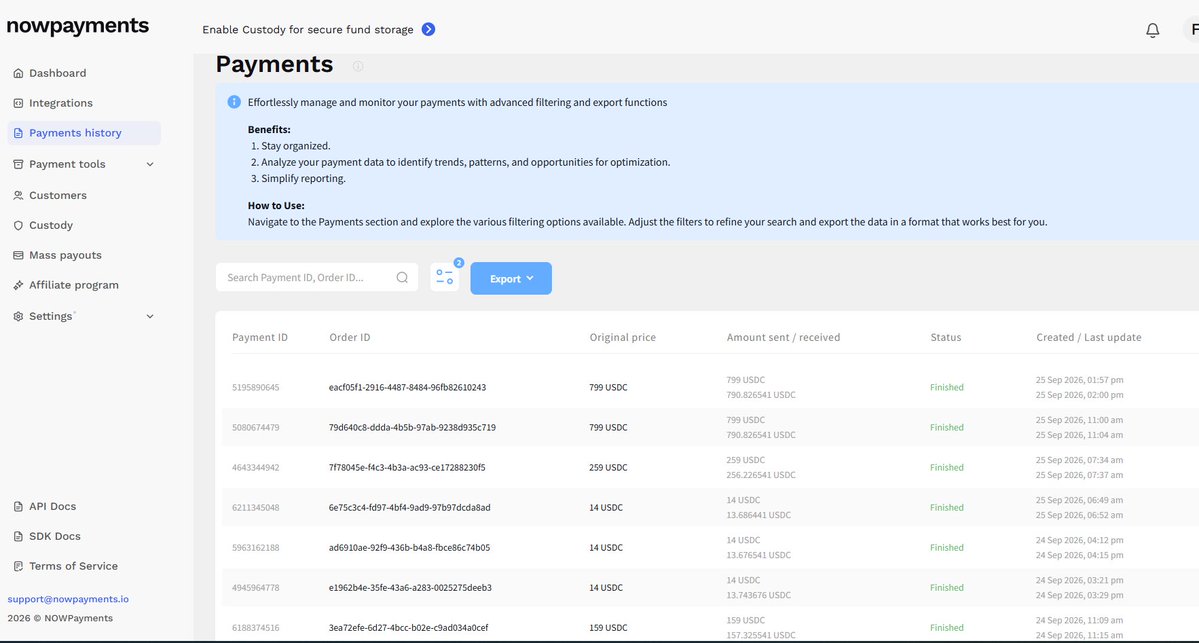Click payment ID 4945964778
The image size is (1199, 643).
[255, 588]
